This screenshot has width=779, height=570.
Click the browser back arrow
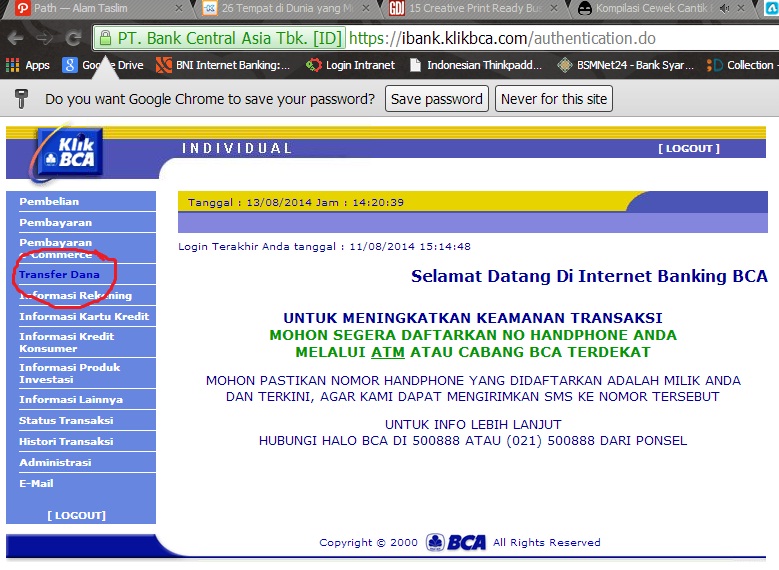[x=15, y=38]
